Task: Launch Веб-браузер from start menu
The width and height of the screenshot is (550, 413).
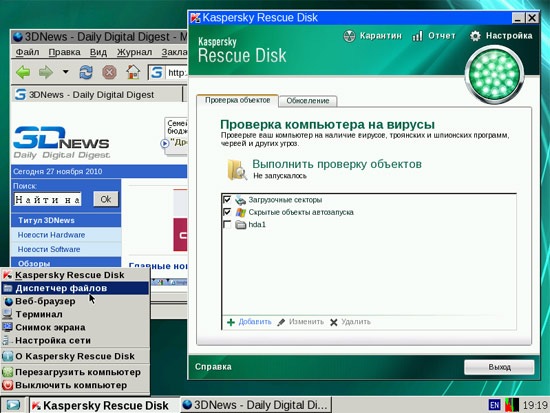Action: pyautogui.click(x=75, y=301)
